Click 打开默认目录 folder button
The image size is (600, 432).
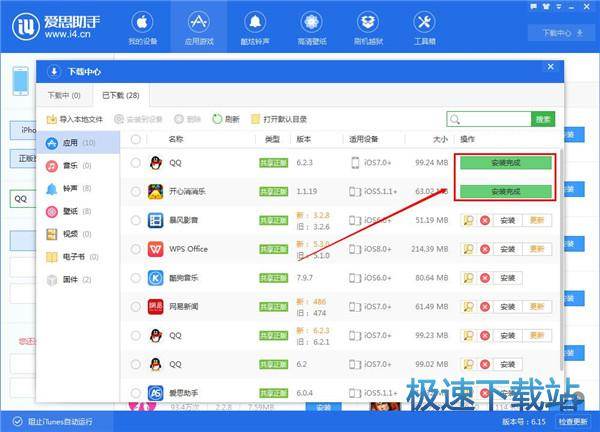[279, 119]
